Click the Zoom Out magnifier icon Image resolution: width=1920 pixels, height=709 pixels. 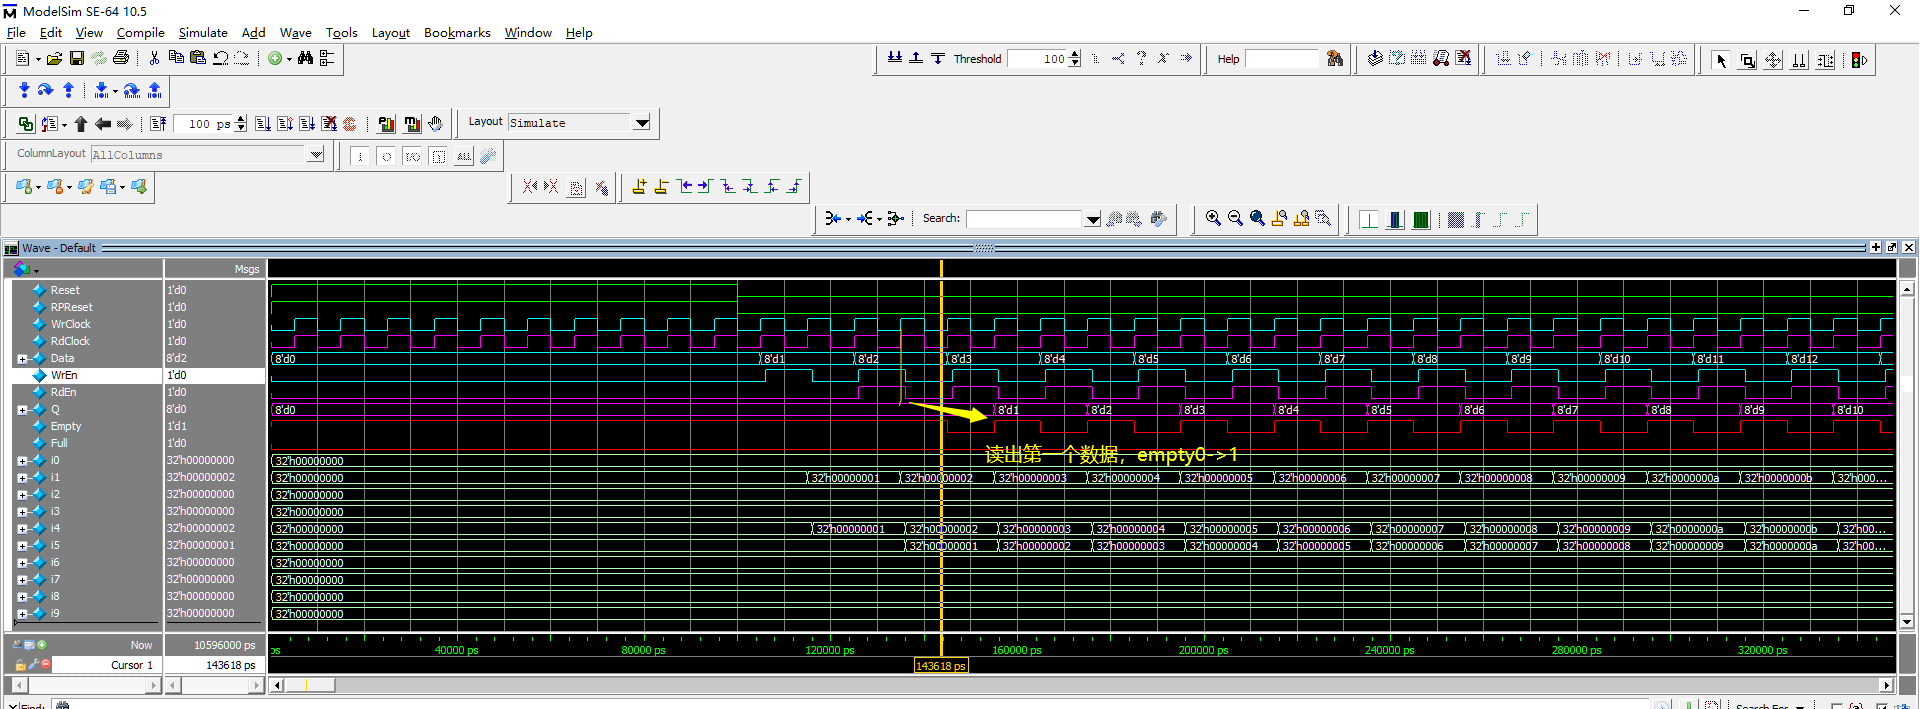coord(1235,219)
